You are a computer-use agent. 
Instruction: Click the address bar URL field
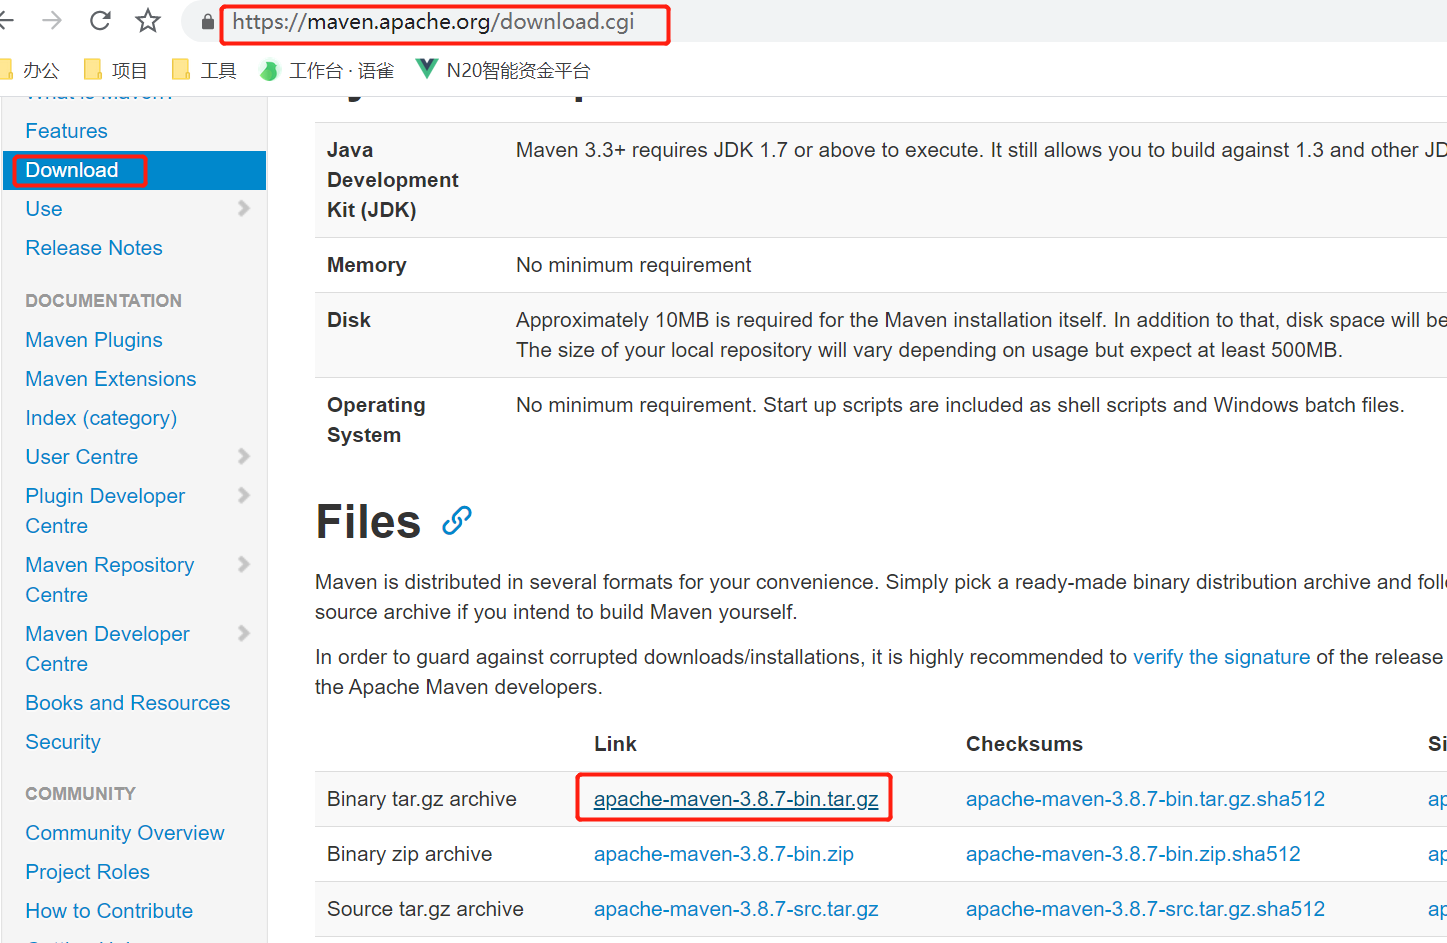(x=433, y=22)
